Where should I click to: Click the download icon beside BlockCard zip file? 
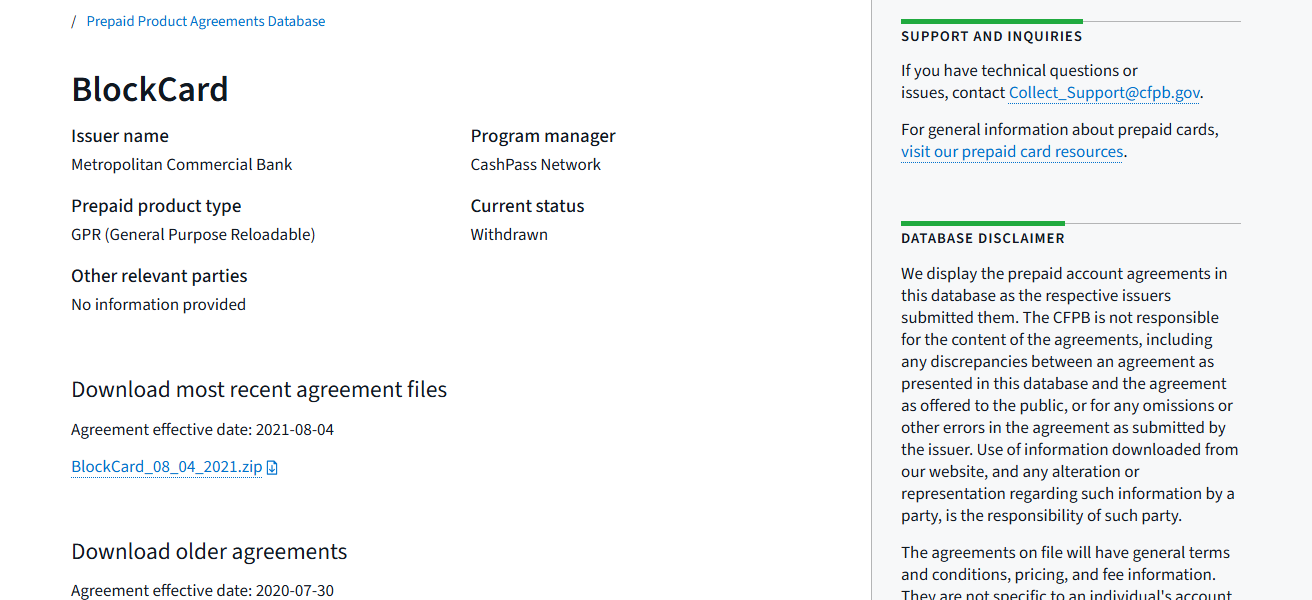click(272, 467)
